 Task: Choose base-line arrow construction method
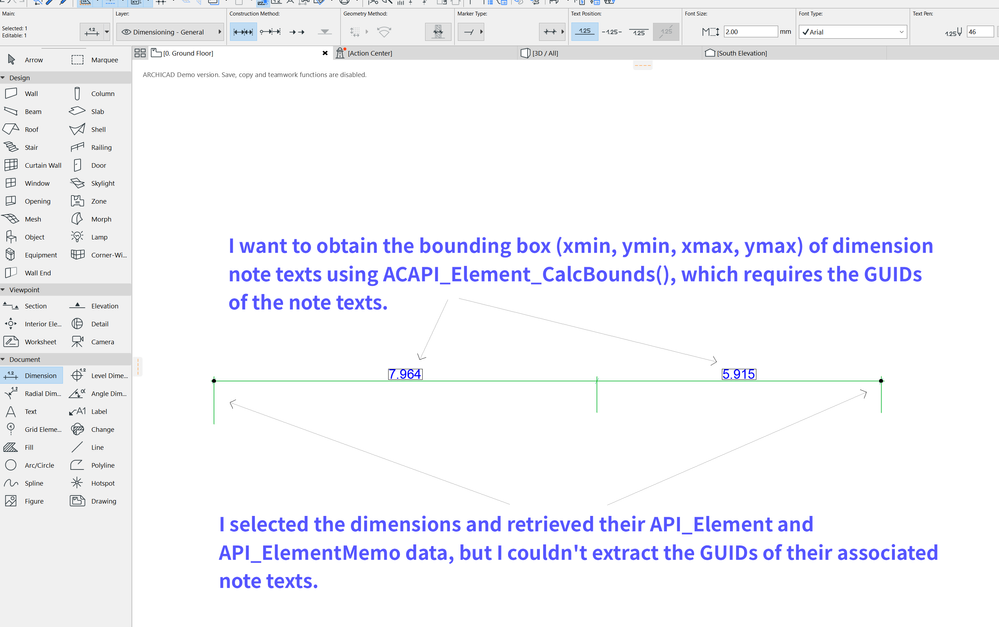click(297, 31)
